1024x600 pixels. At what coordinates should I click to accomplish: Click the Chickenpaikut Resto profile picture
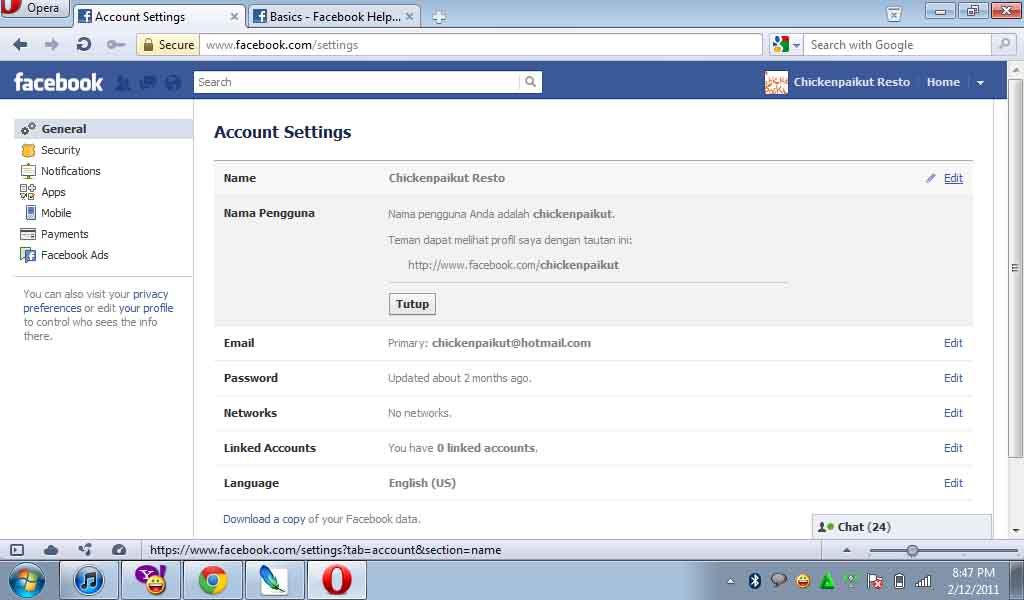pyautogui.click(x=776, y=82)
